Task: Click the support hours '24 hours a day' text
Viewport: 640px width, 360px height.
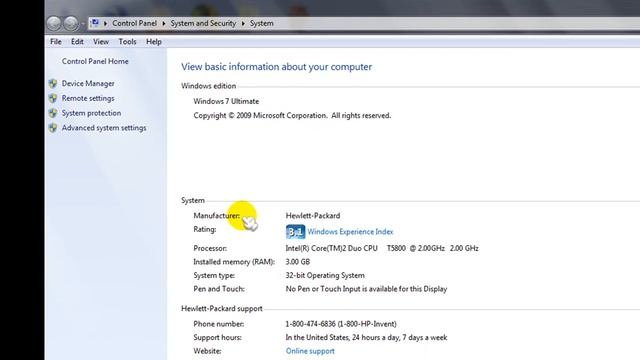Action: (366, 338)
